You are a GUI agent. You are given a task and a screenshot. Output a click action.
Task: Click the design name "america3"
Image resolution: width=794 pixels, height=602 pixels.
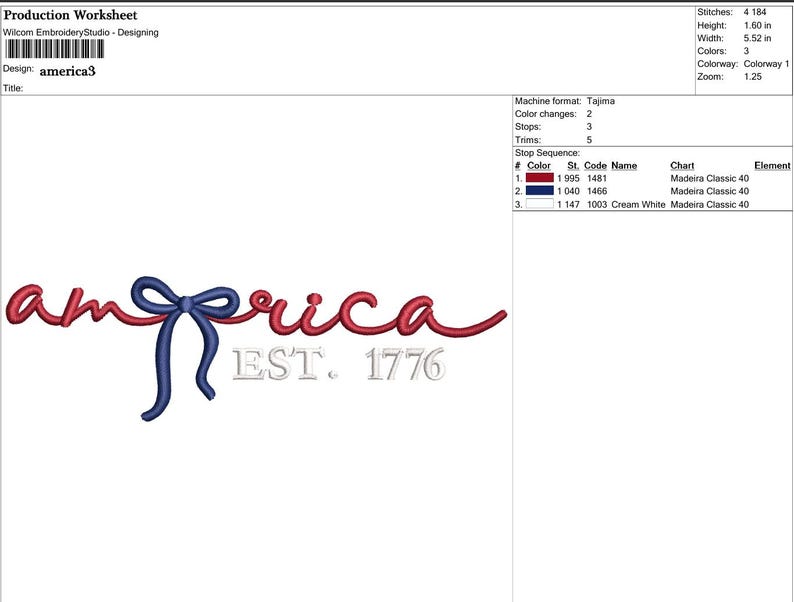[x=67, y=71]
